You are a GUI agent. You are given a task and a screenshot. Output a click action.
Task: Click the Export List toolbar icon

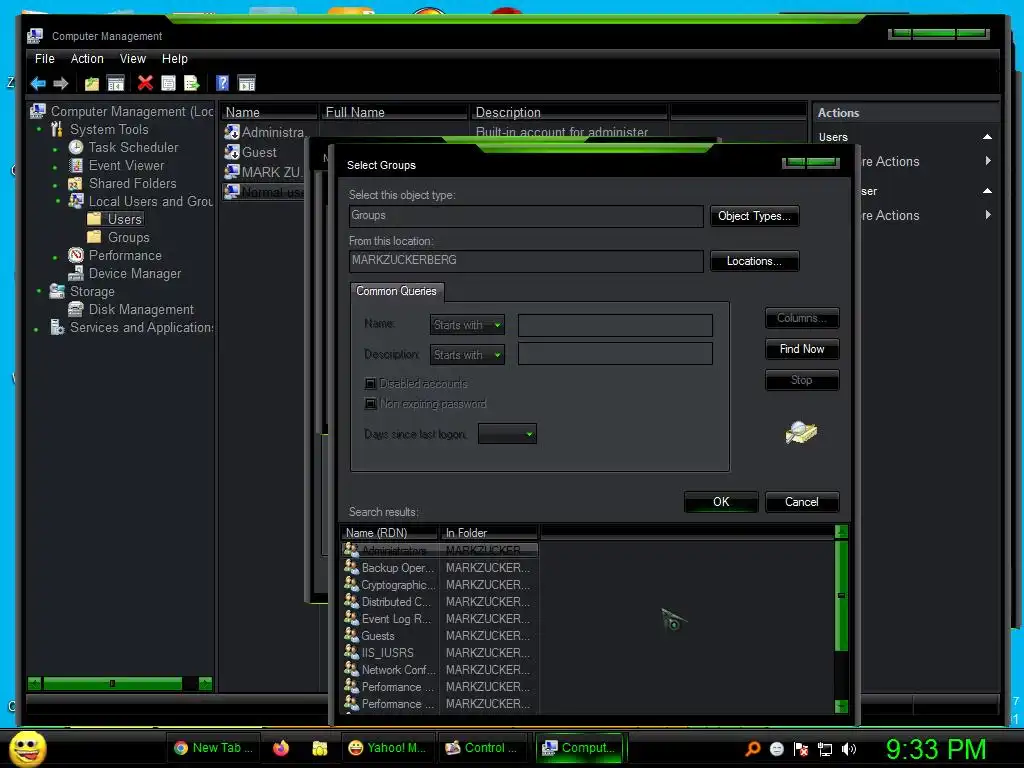pyautogui.click(x=191, y=84)
